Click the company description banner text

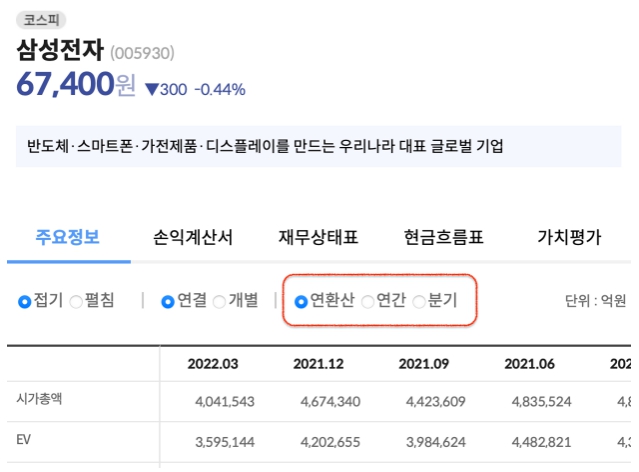pos(265,146)
